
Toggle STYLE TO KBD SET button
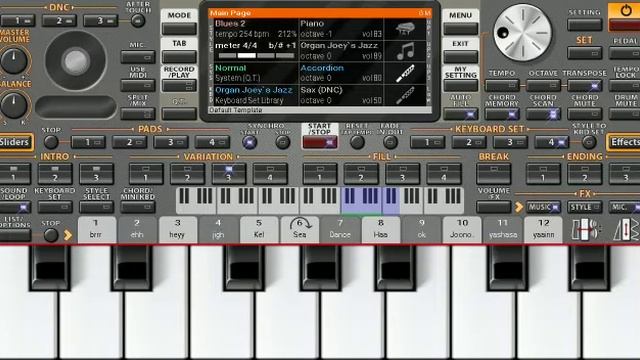pos(589,142)
